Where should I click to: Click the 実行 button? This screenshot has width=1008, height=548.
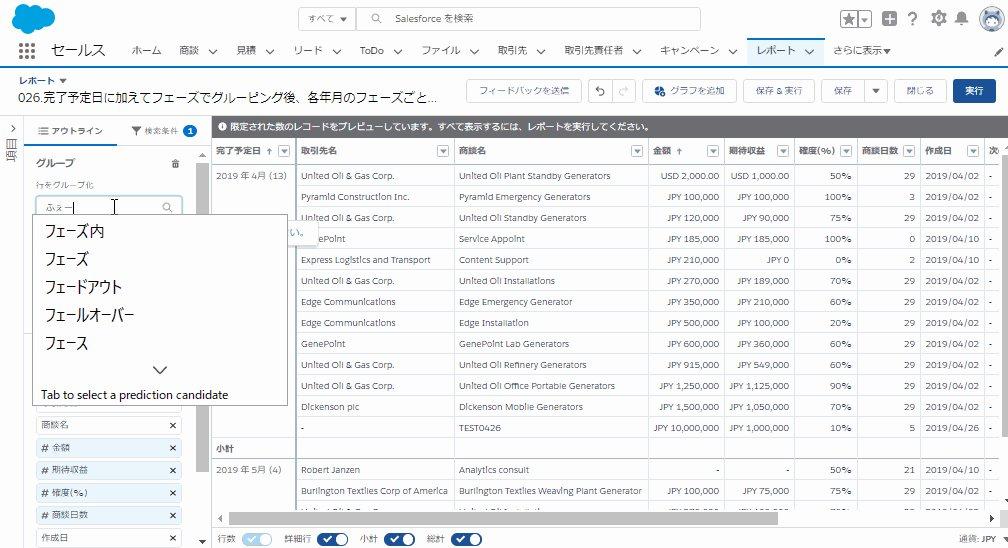tap(974, 91)
